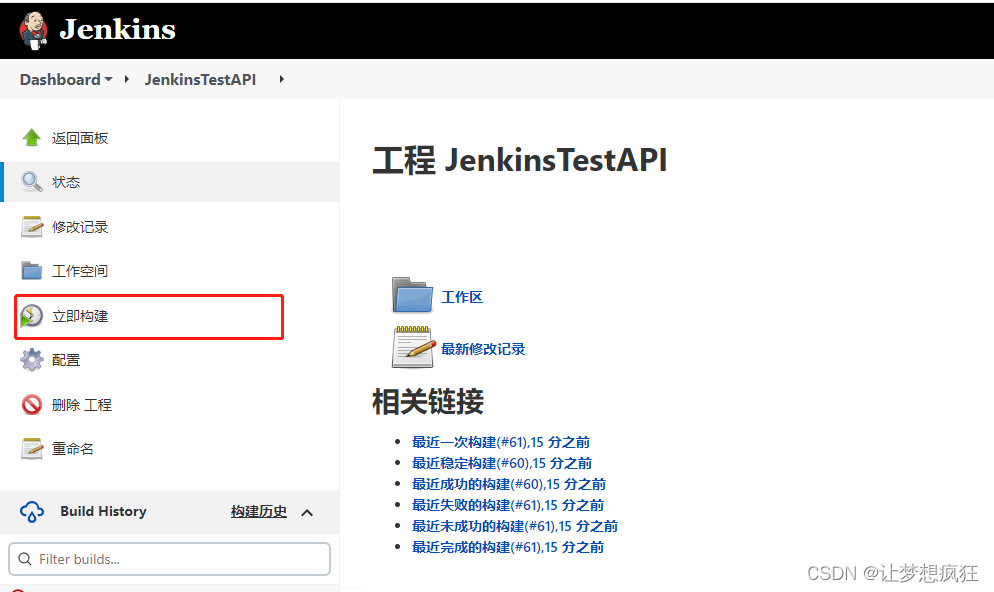Click the large 工作区 folder icon
Viewport: 994px width, 592px height.
[412, 295]
